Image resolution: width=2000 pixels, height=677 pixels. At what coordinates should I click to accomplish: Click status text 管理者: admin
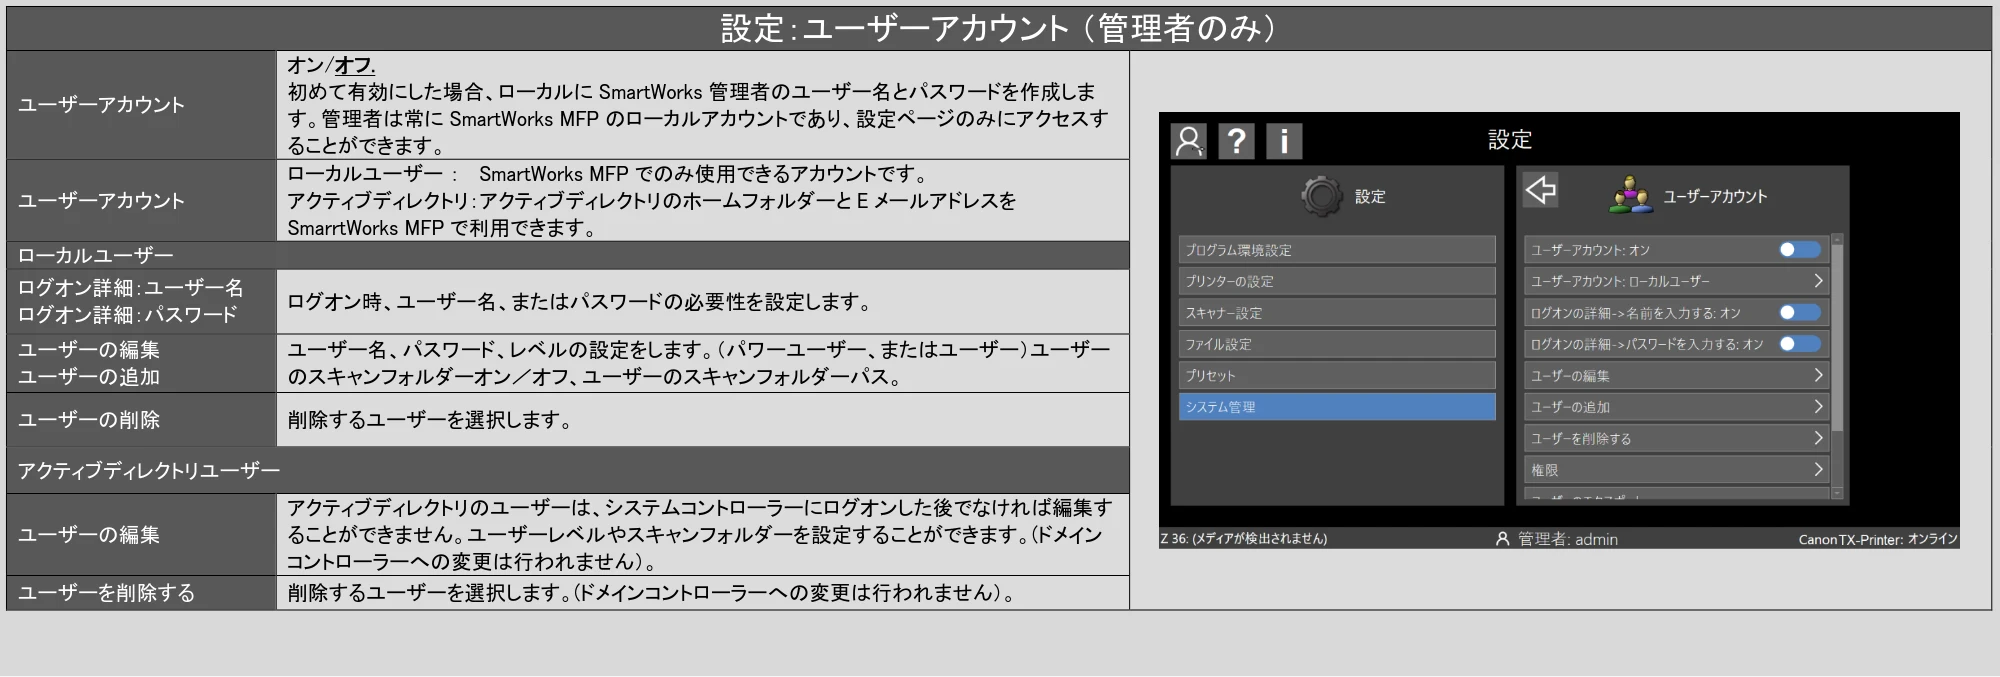pyautogui.click(x=1567, y=539)
